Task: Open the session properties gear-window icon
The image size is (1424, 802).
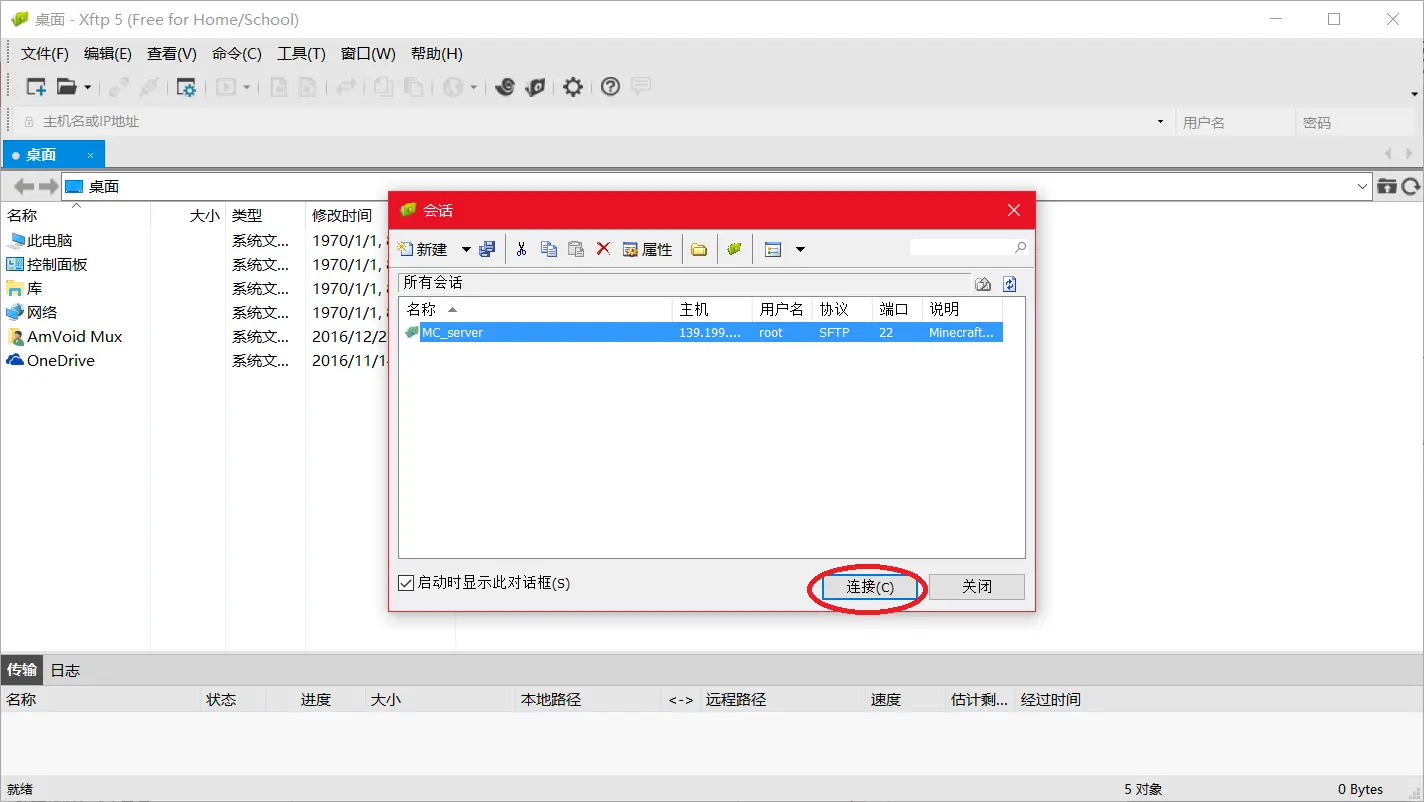Action: click(x=186, y=87)
